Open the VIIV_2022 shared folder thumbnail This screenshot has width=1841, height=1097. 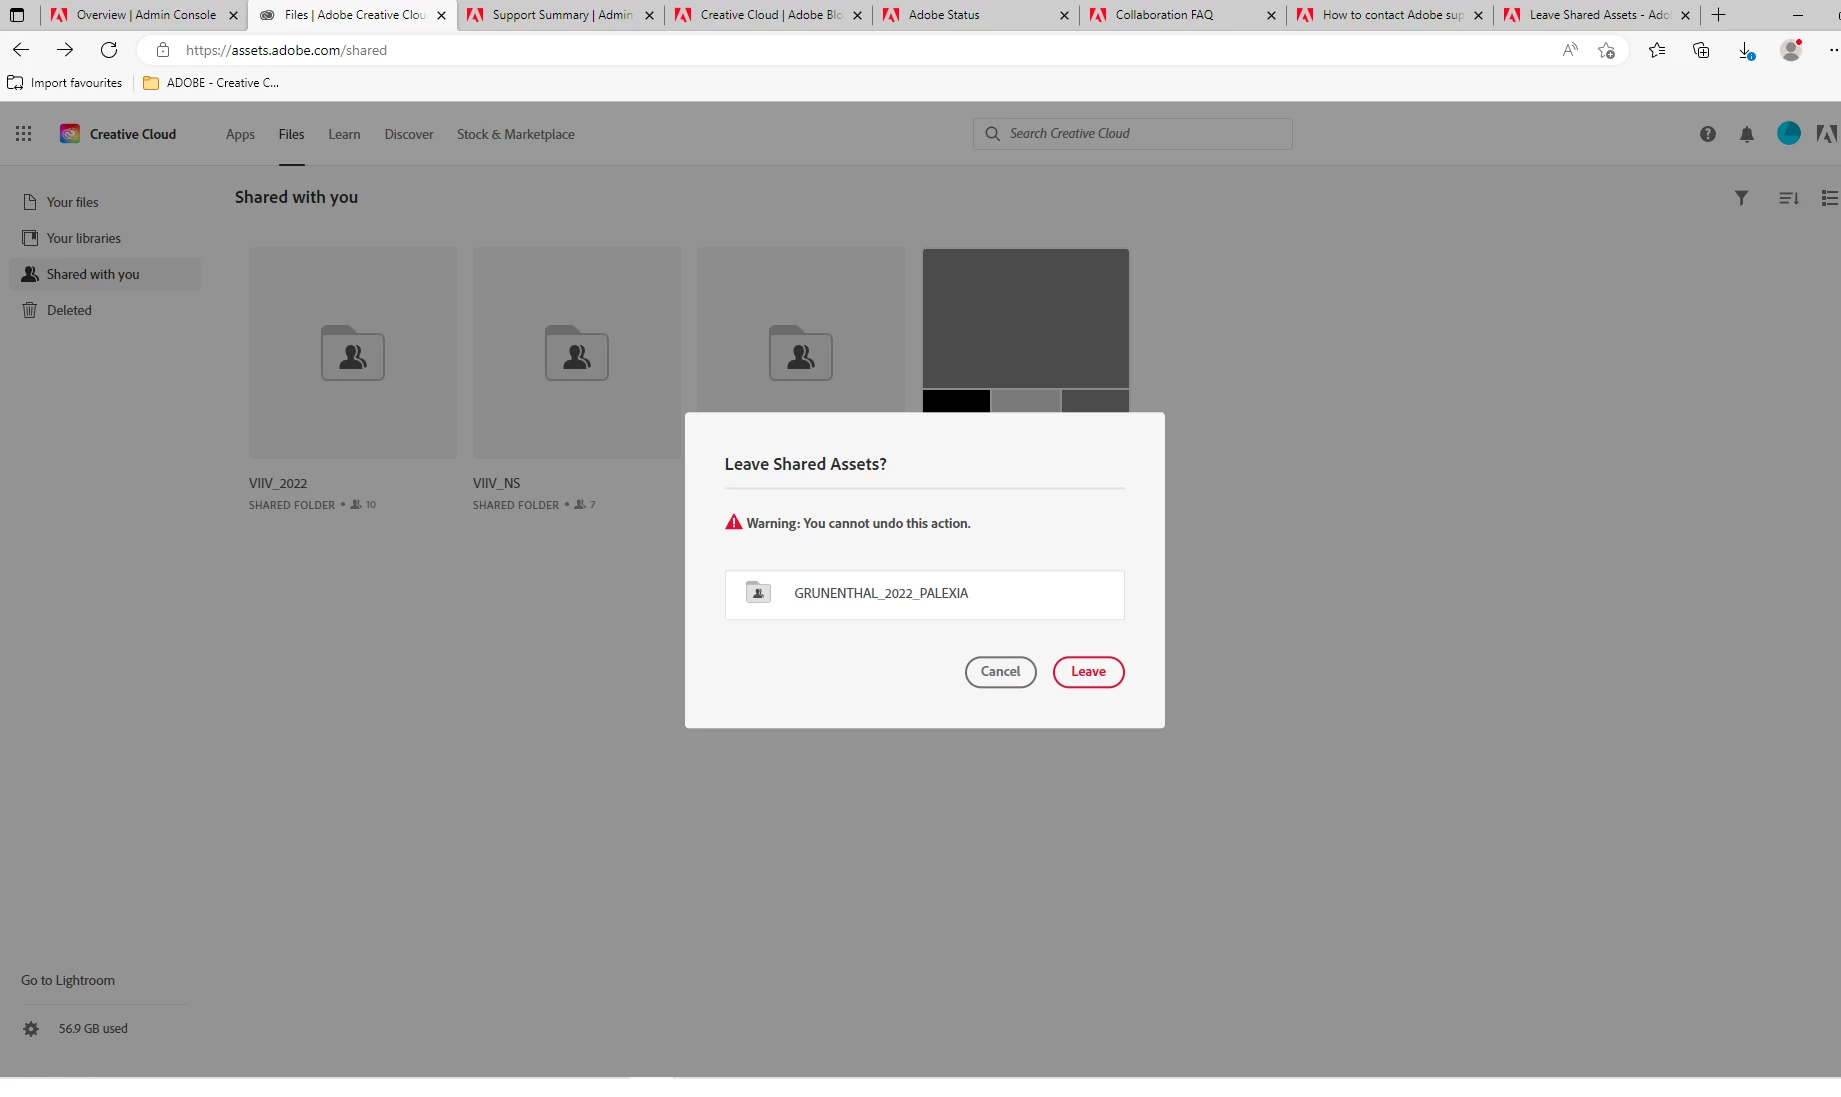click(x=353, y=353)
